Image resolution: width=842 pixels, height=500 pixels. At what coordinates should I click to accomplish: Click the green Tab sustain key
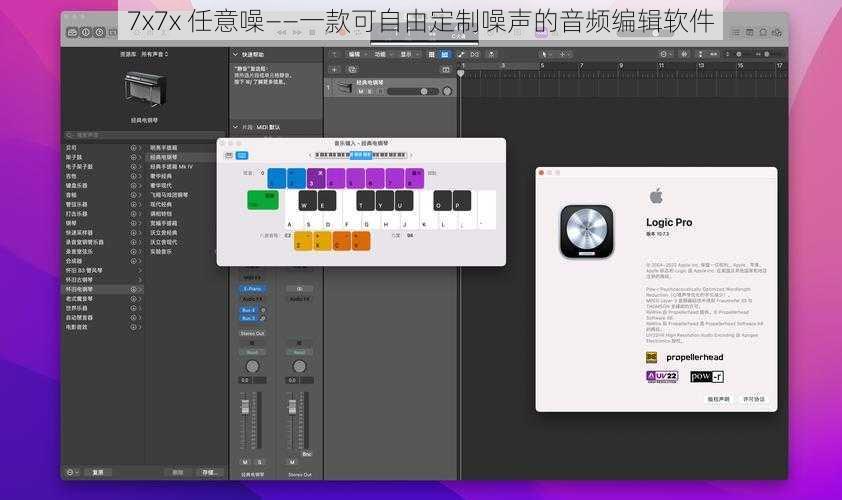pos(263,200)
